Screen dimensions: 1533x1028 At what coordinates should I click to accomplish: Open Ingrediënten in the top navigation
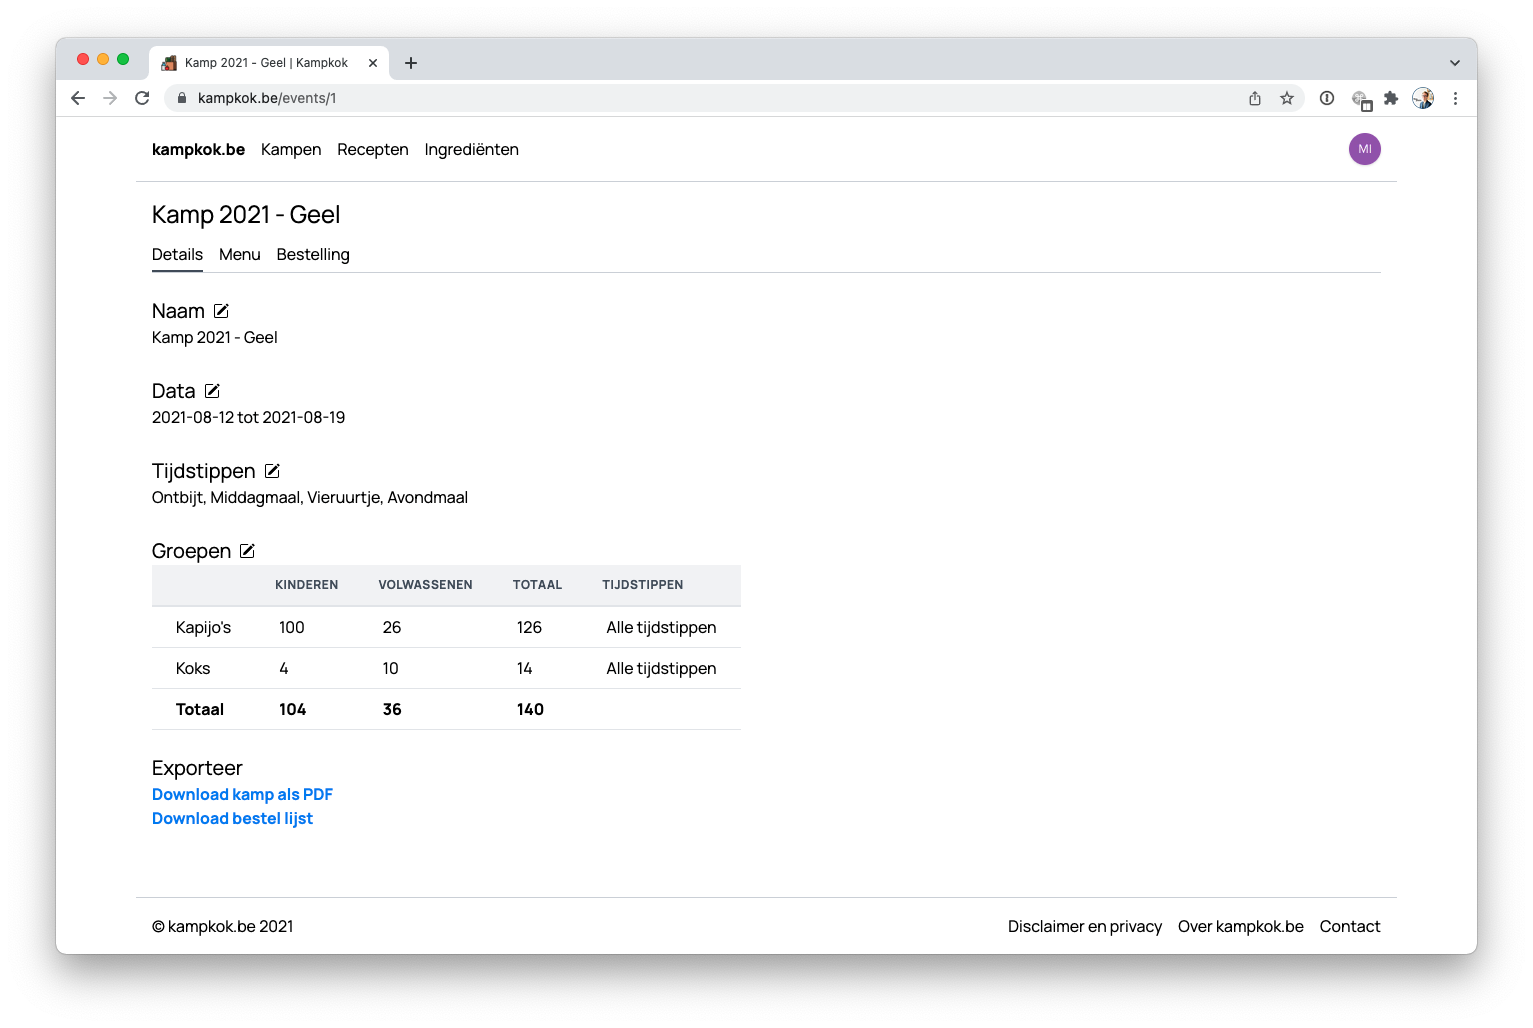pyautogui.click(x=471, y=150)
